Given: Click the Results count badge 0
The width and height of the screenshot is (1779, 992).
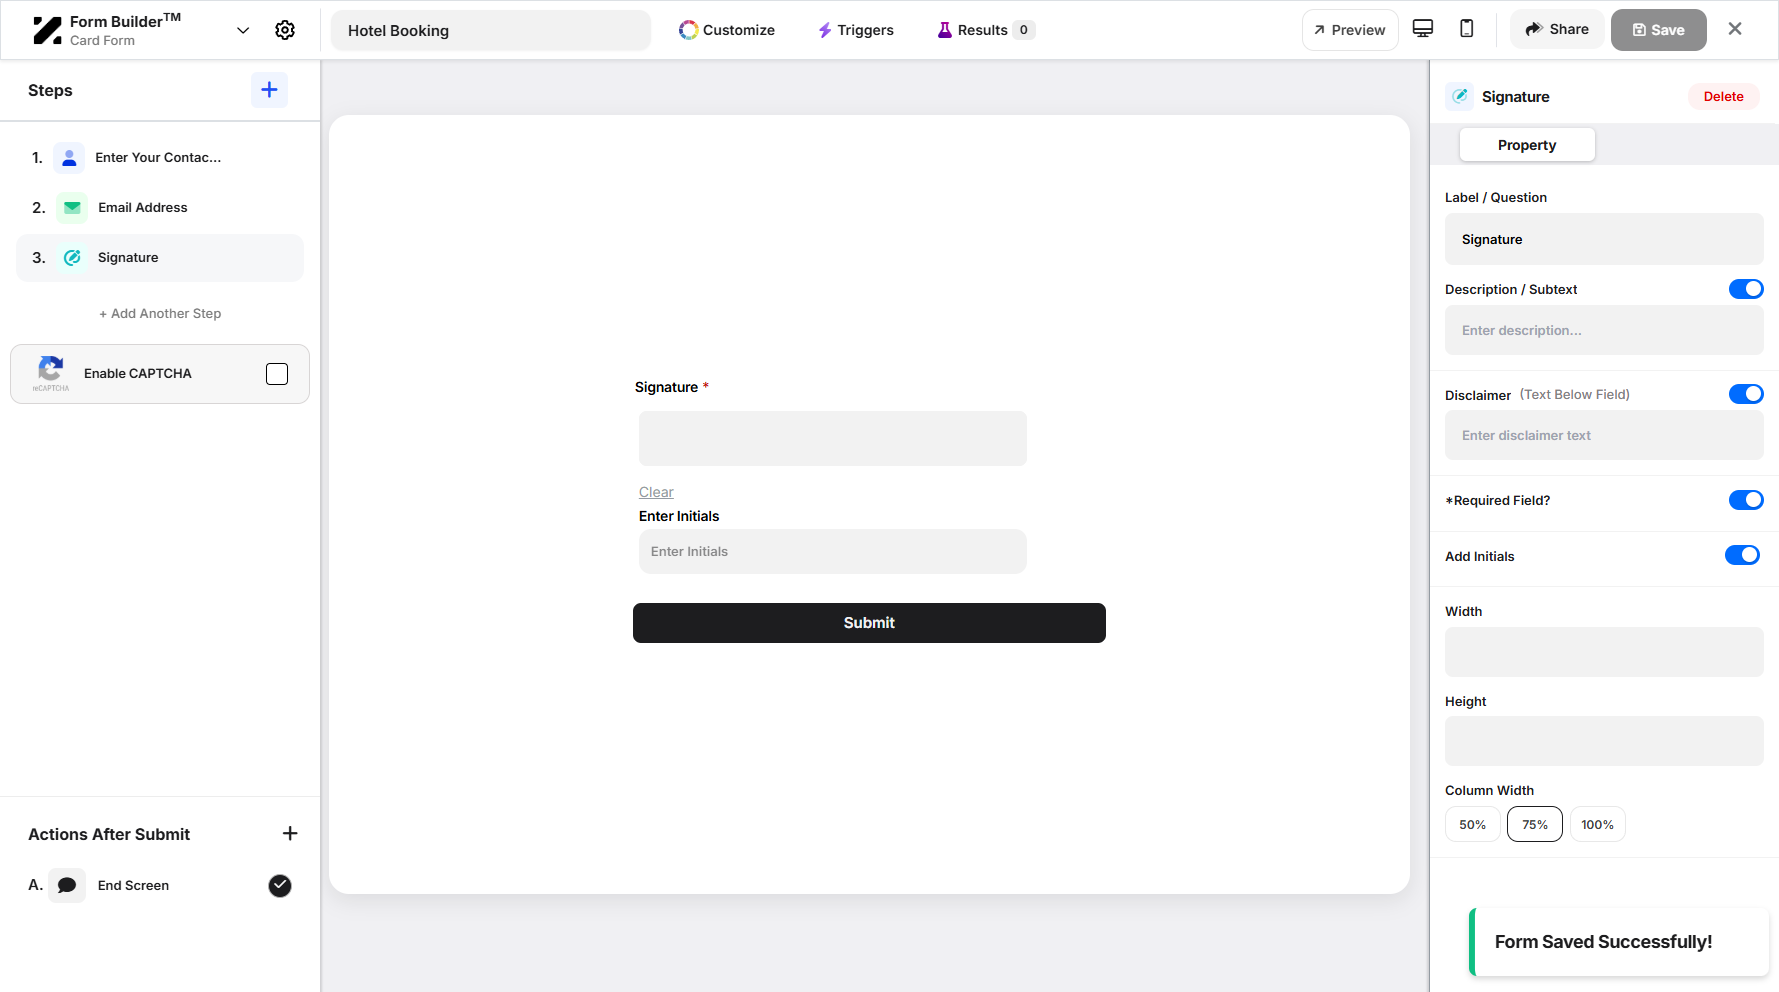Looking at the screenshot, I should (1023, 30).
